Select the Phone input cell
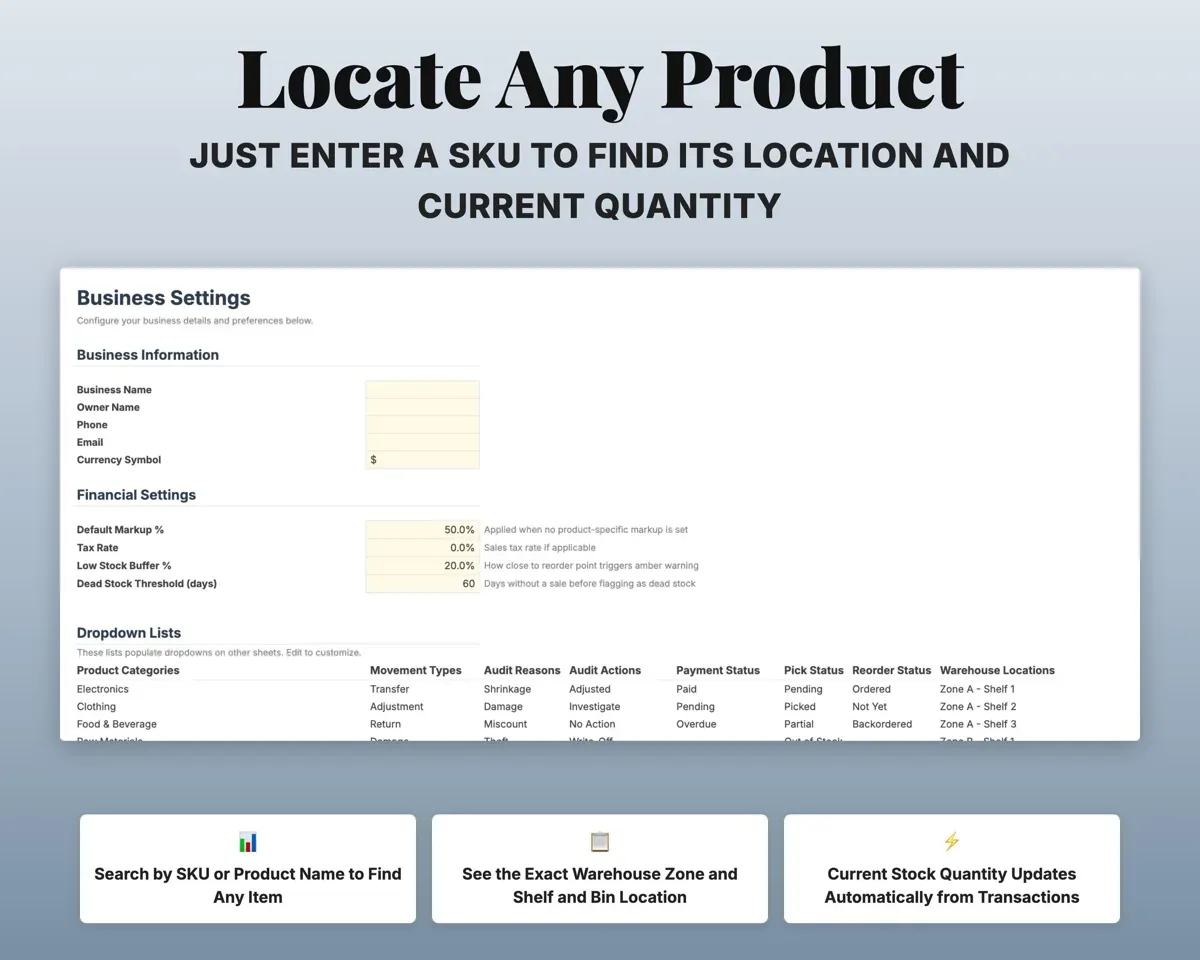1200x960 pixels. tap(422, 425)
